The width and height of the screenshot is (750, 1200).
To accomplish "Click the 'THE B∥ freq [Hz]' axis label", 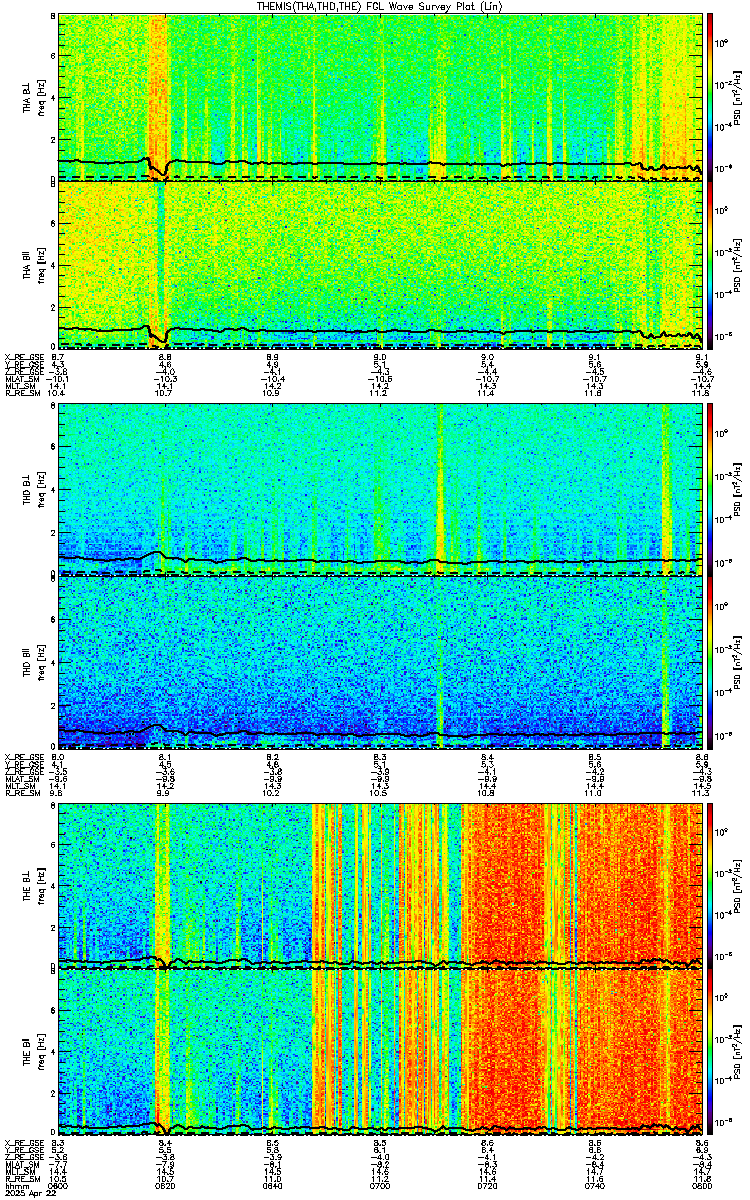I will 33,1053.
